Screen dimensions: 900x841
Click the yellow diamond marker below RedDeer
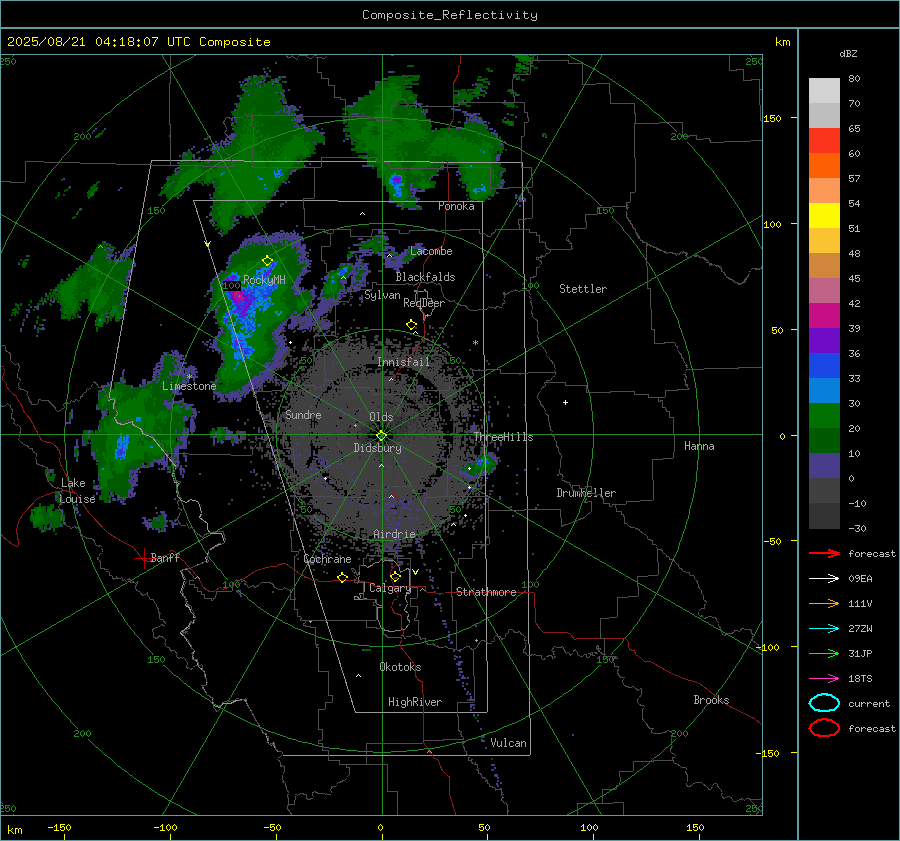[x=412, y=325]
